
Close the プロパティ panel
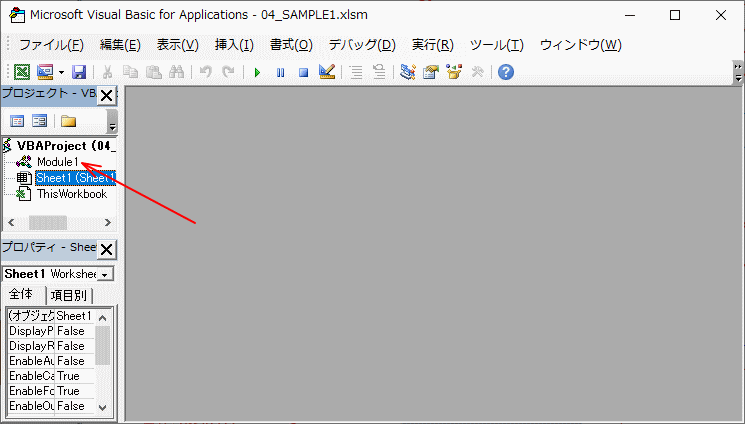tap(106, 250)
